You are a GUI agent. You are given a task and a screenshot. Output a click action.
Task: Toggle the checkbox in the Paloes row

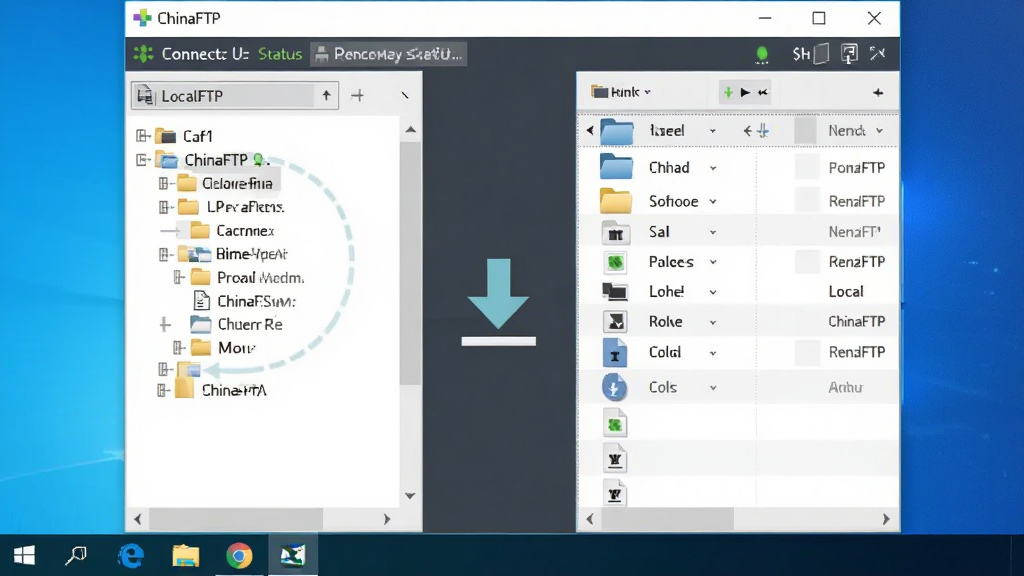(807, 262)
